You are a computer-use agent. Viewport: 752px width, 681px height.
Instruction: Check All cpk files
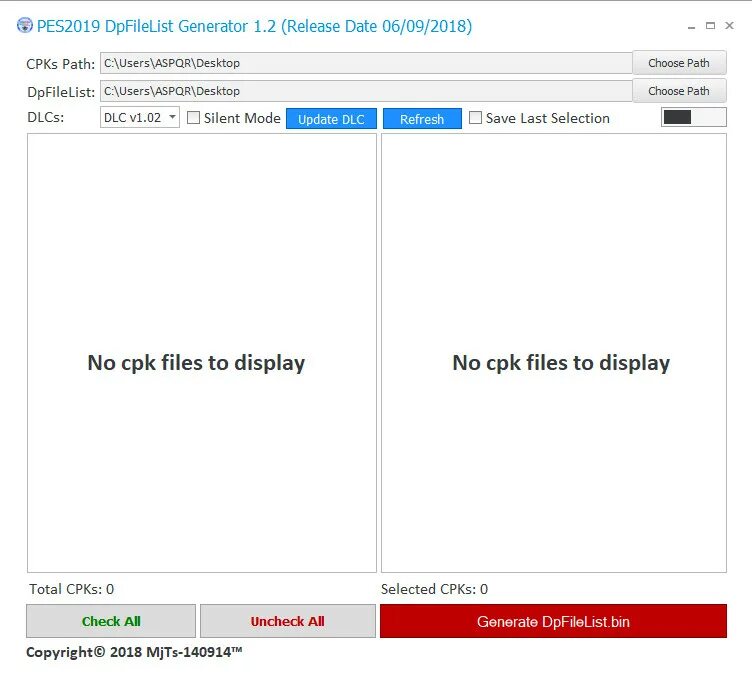click(111, 621)
